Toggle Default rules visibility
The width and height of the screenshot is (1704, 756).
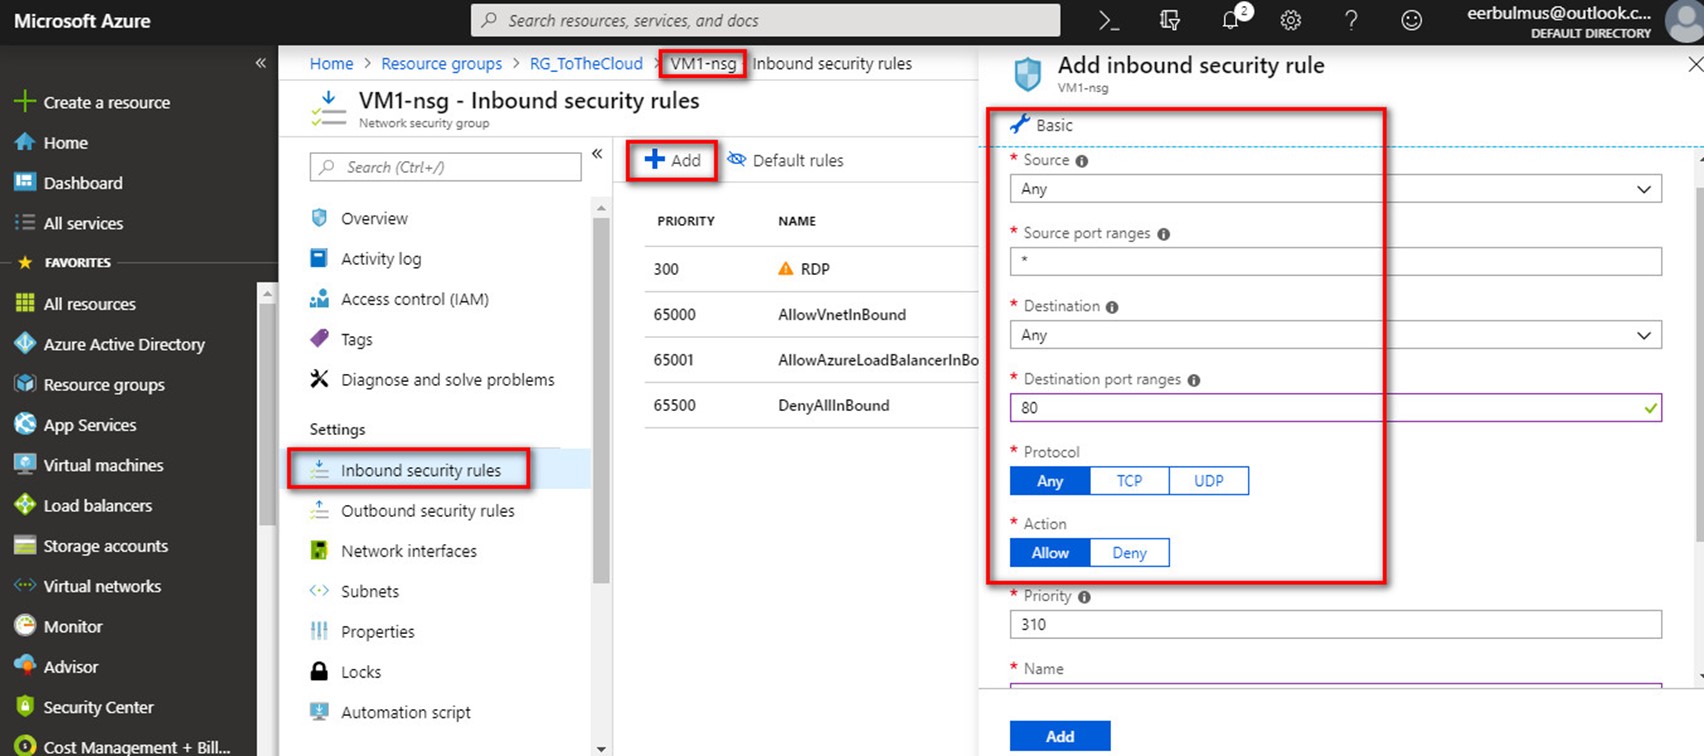pos(785,160)
